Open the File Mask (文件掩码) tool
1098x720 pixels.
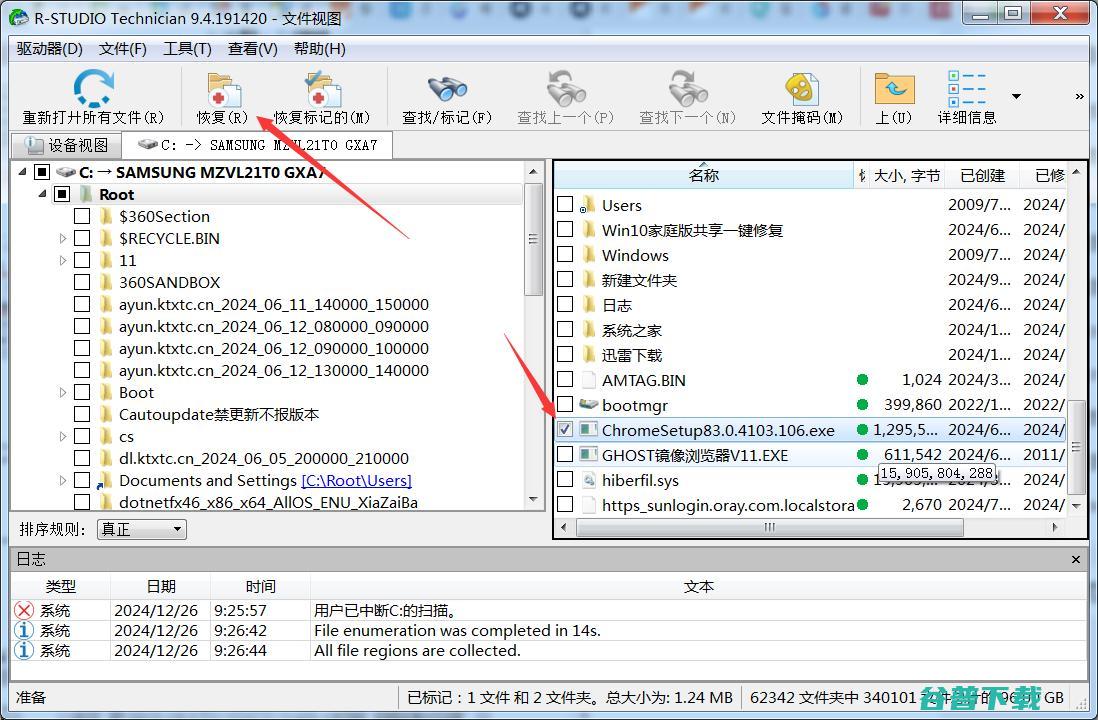[x=801, y=90]
